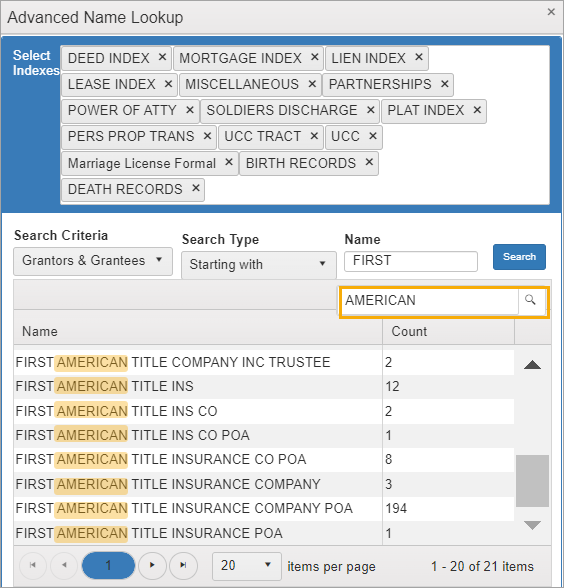Image resolution: width=564 pixels, height=588 pixels.
Task: Remove the UCC TRACT tag
Action: click(314, 136)
